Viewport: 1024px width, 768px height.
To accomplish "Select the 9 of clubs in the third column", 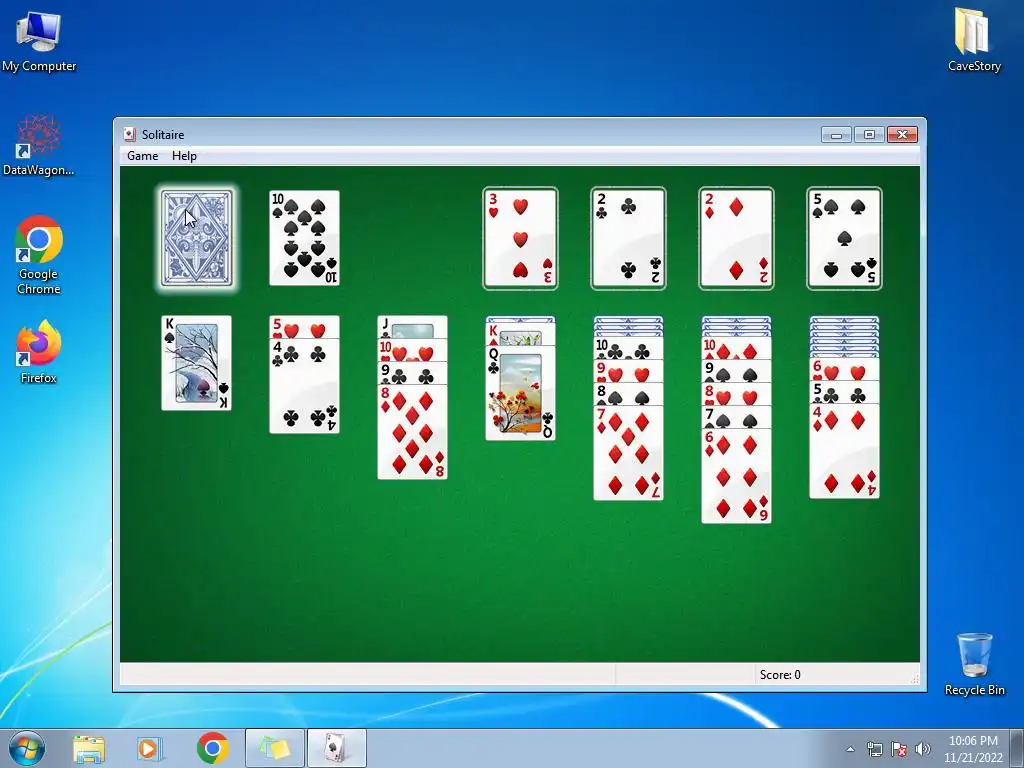I will pyautogui.click(x=412, y=374).
